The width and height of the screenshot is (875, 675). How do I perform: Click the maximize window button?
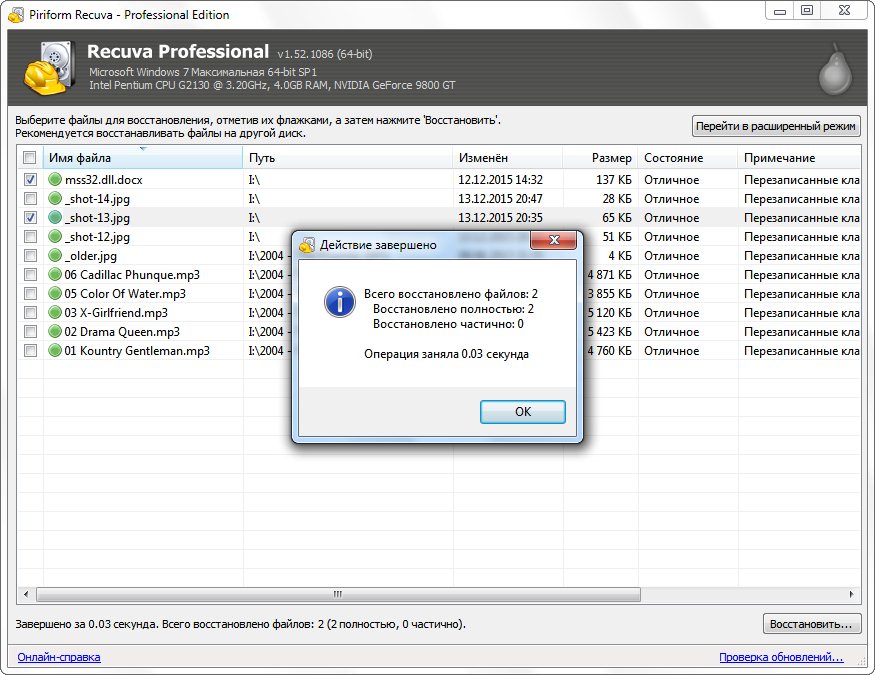(807, 10)
